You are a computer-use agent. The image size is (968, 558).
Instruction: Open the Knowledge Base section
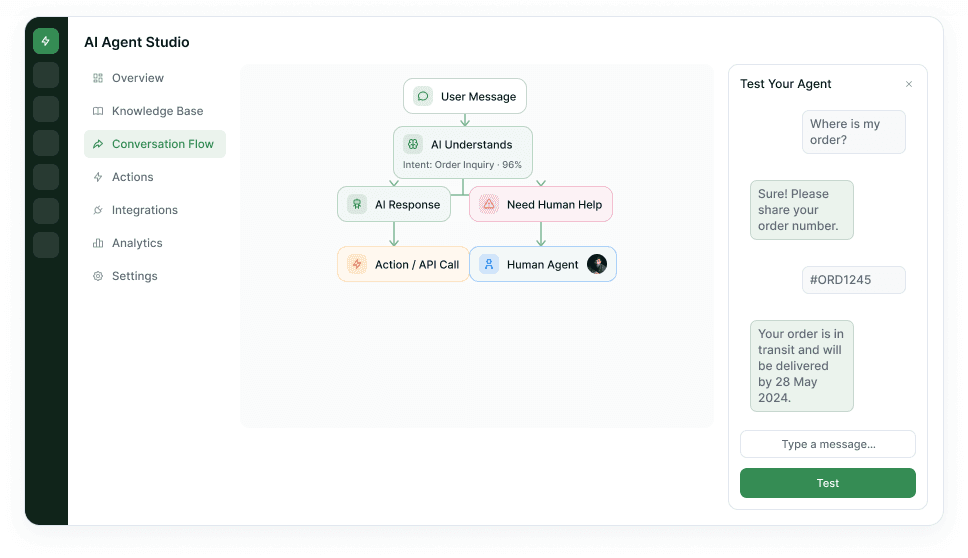click(x=155, y=111)
